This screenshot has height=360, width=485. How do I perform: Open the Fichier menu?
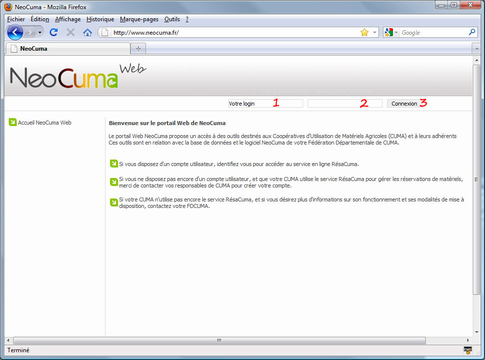pos(16,19)
